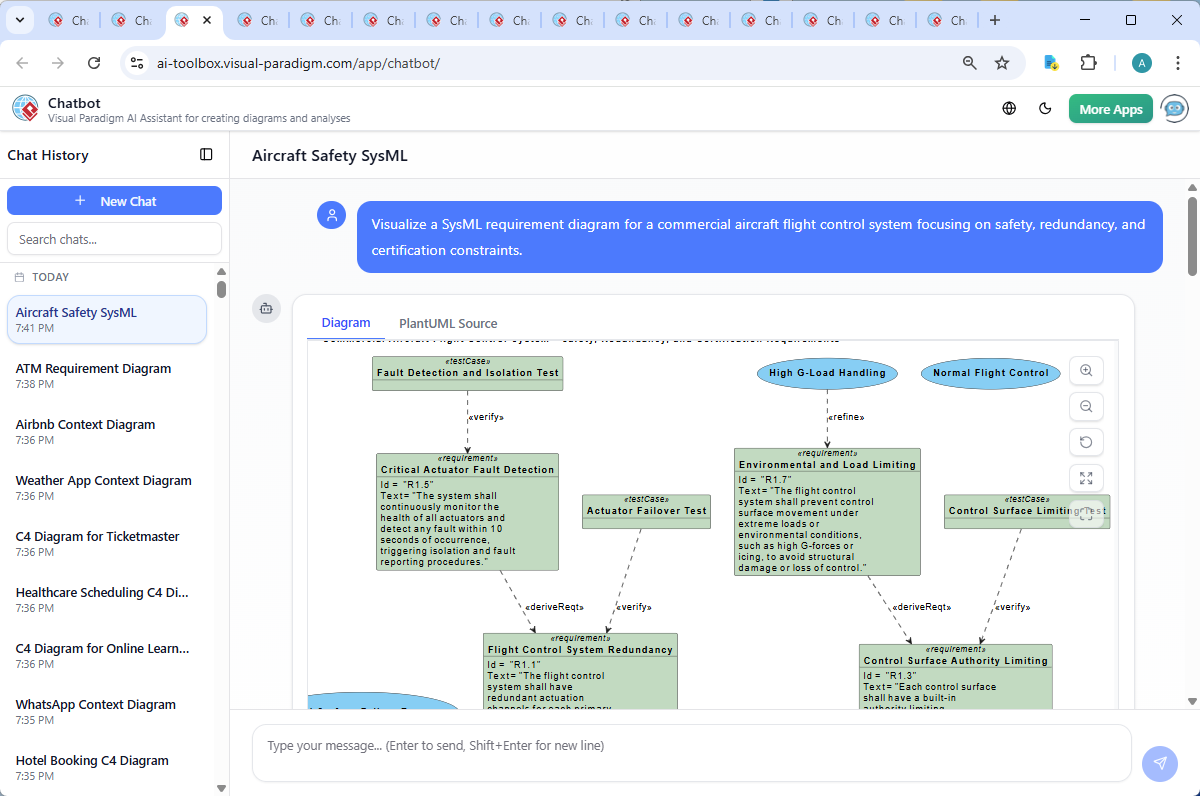This screenshot has width=1200, height=796.
Task: Expand the diagram to fullscreen
Action: click(1086, 478)
